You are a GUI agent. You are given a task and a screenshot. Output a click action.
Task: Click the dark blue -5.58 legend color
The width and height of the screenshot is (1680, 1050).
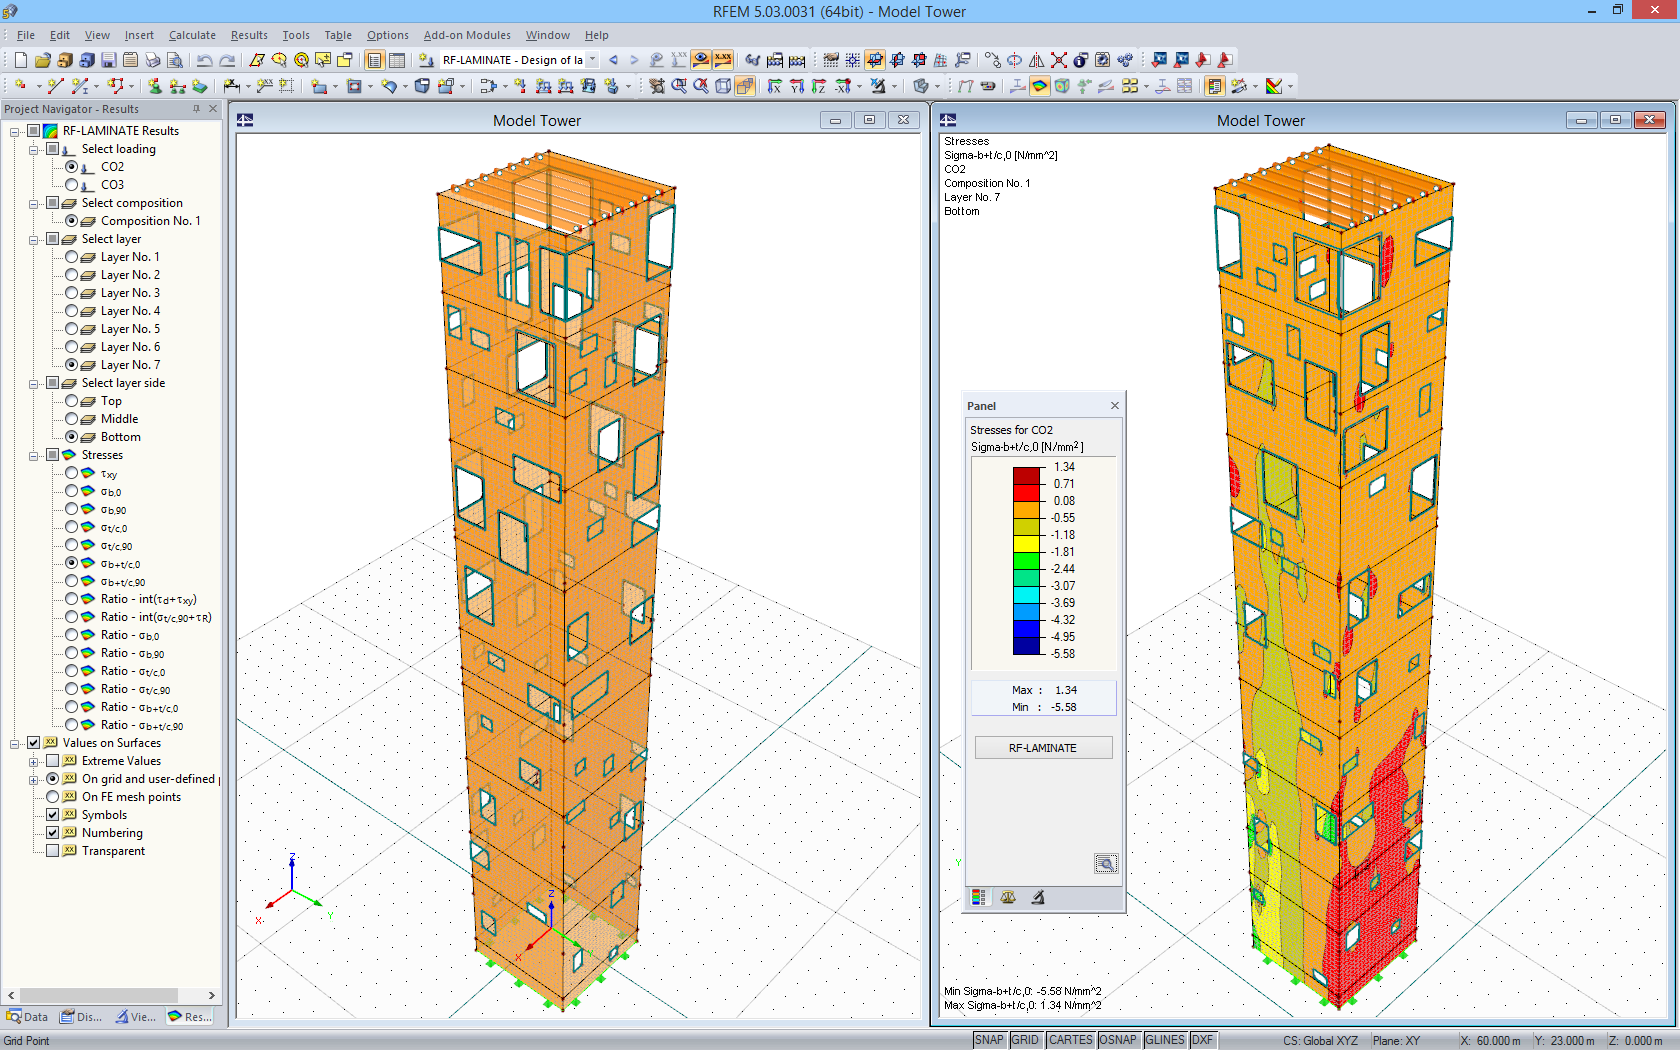click(1027, 645)
